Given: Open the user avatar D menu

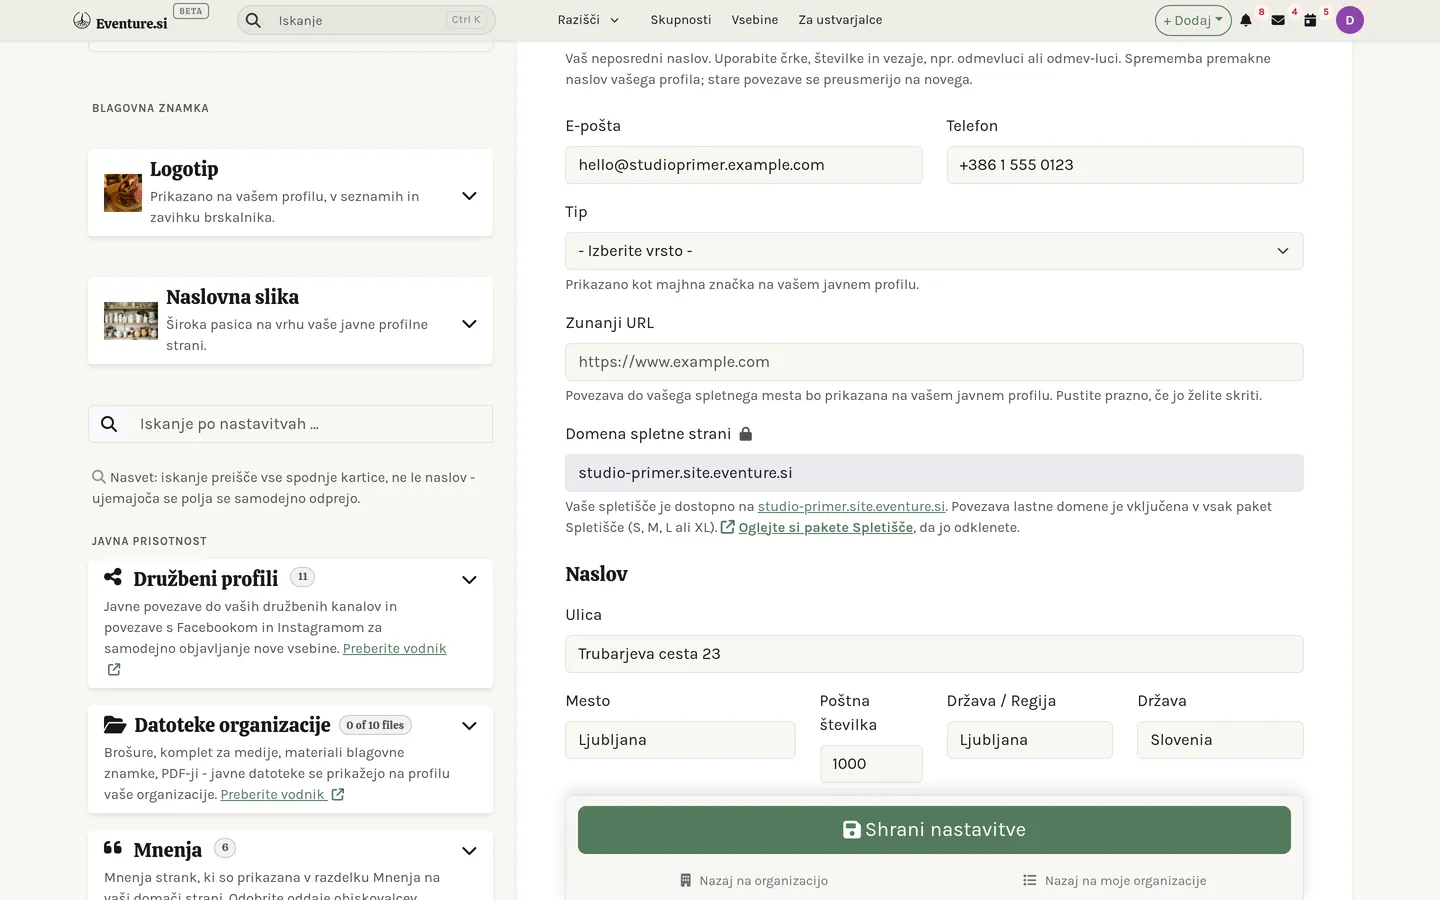Looking at the screenshot, I should click(x=1350, y=20).
